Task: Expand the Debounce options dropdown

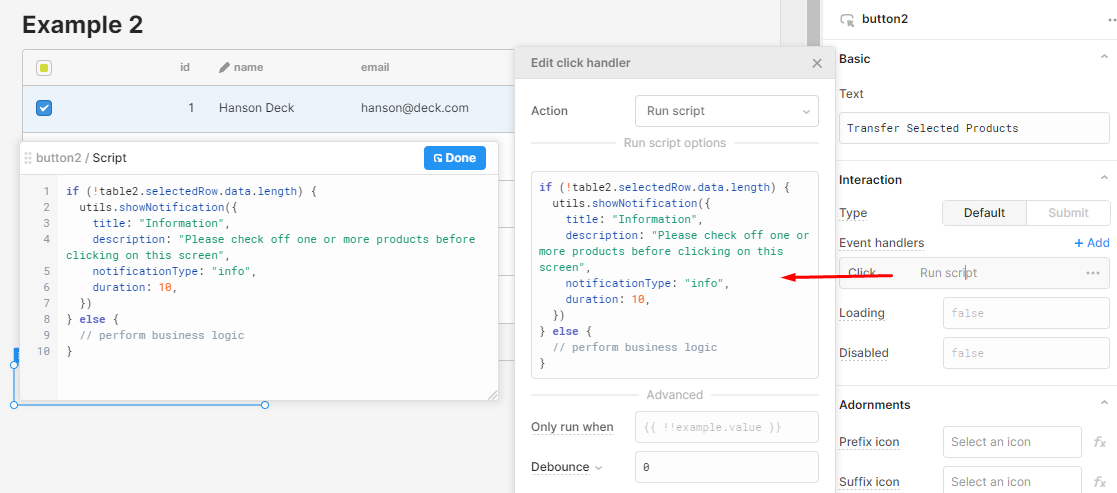Action: (x=599, y=467)
